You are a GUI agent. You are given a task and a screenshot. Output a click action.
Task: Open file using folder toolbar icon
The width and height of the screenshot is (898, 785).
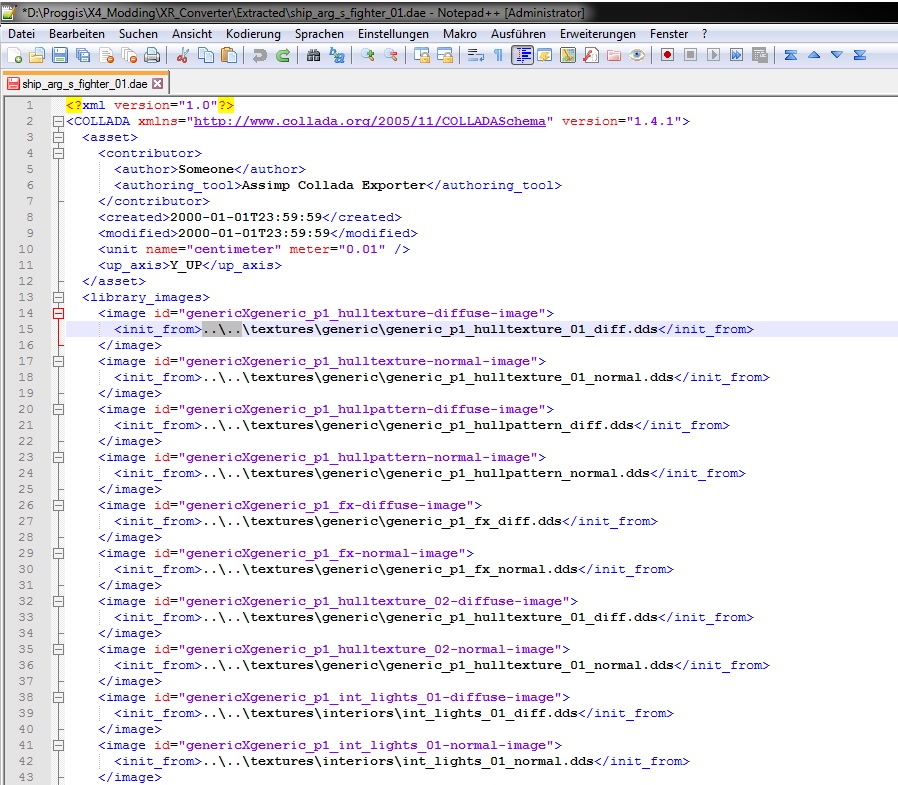coord(37,56)
